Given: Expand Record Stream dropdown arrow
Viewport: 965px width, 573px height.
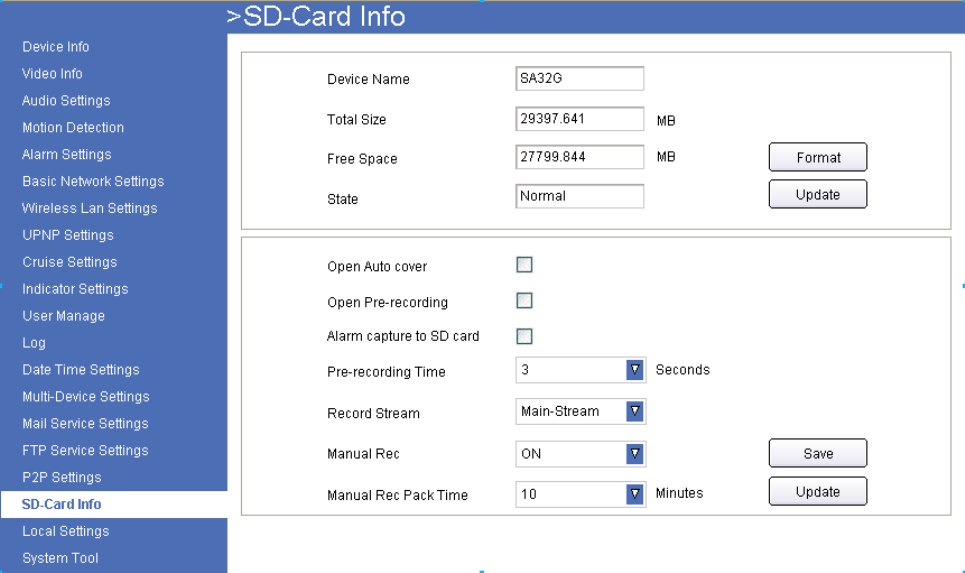Looking at the screenshot, I should pos(635,411).
